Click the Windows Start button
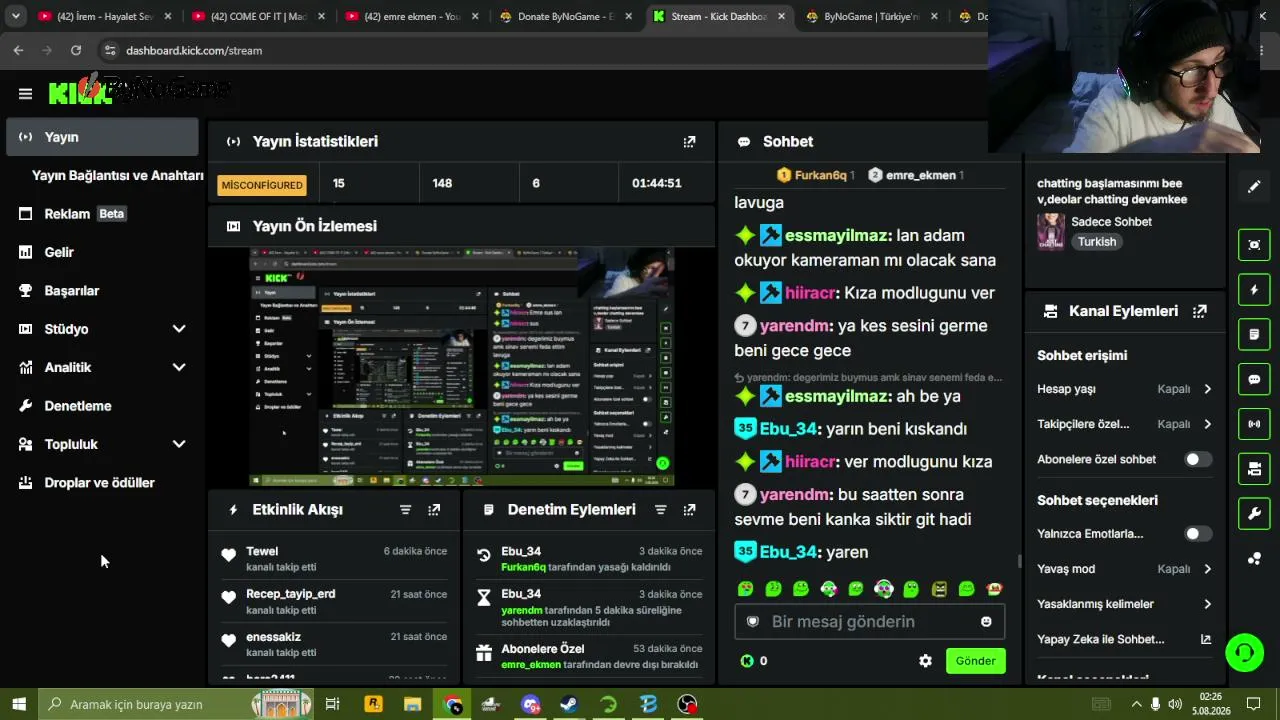This screenshot has height=720, width=1280. point(18,704)
